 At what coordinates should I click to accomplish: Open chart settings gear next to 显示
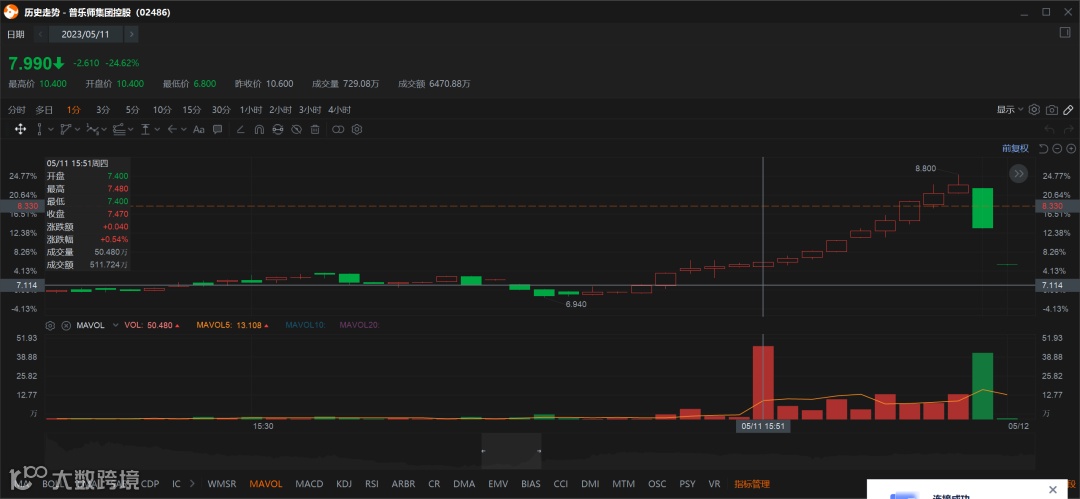click(1034, 110)
